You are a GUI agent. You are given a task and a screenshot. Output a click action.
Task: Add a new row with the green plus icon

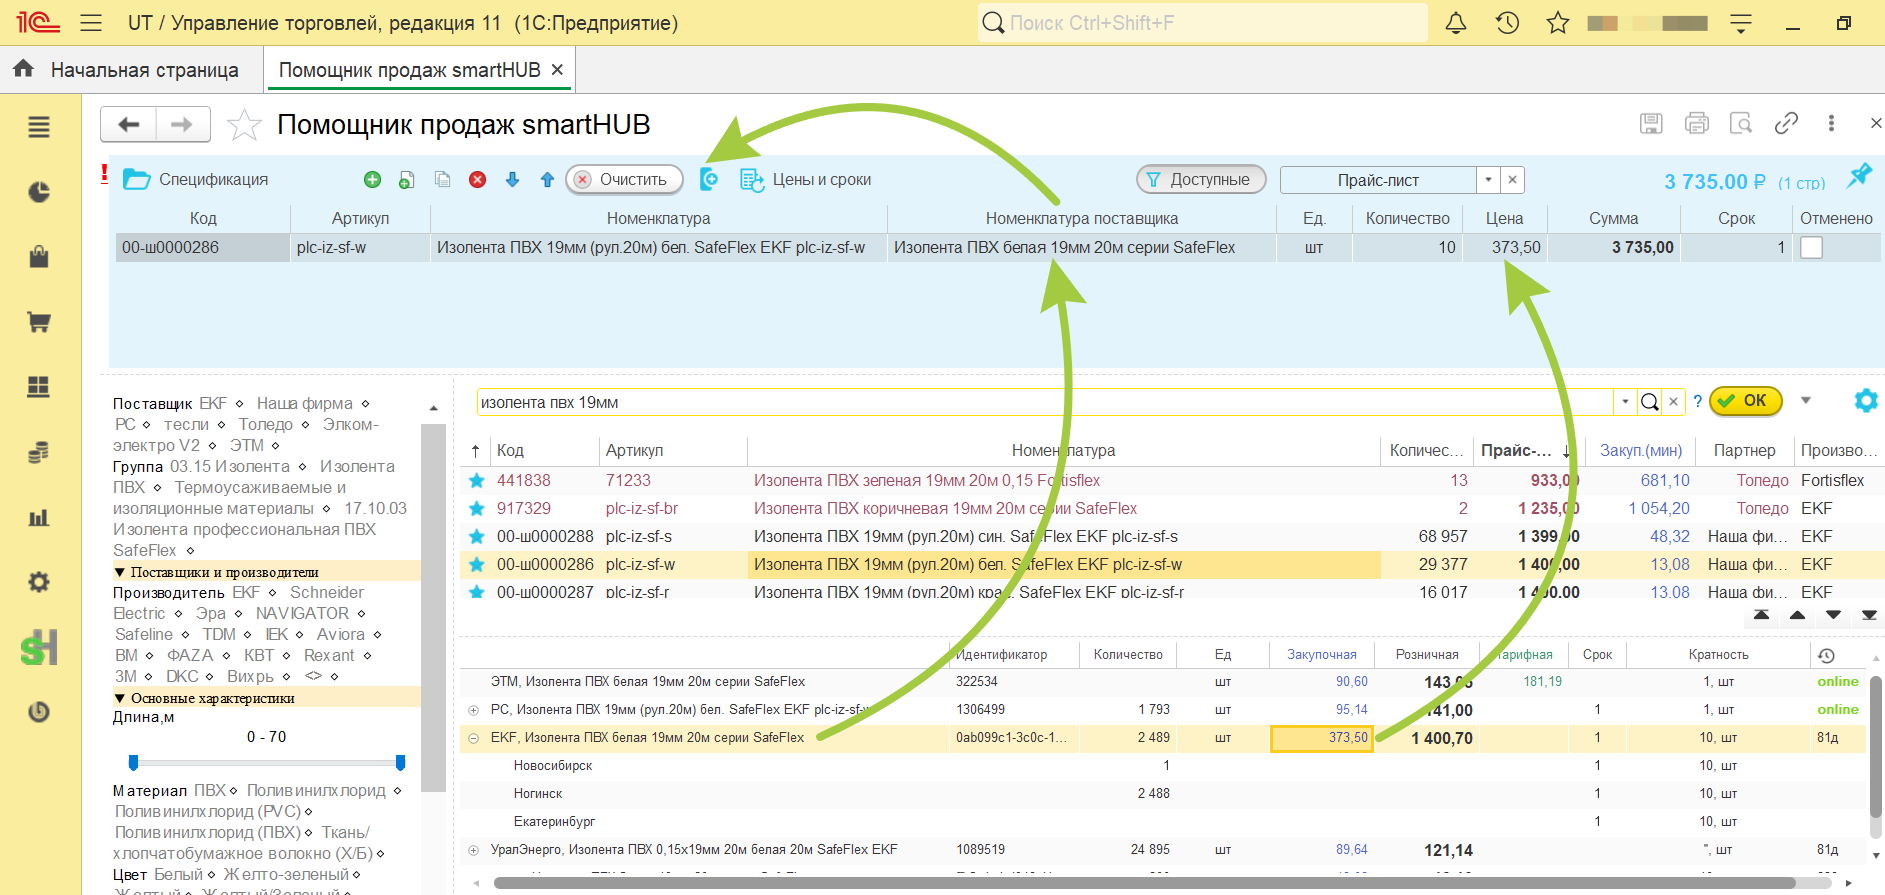[372, 180]
